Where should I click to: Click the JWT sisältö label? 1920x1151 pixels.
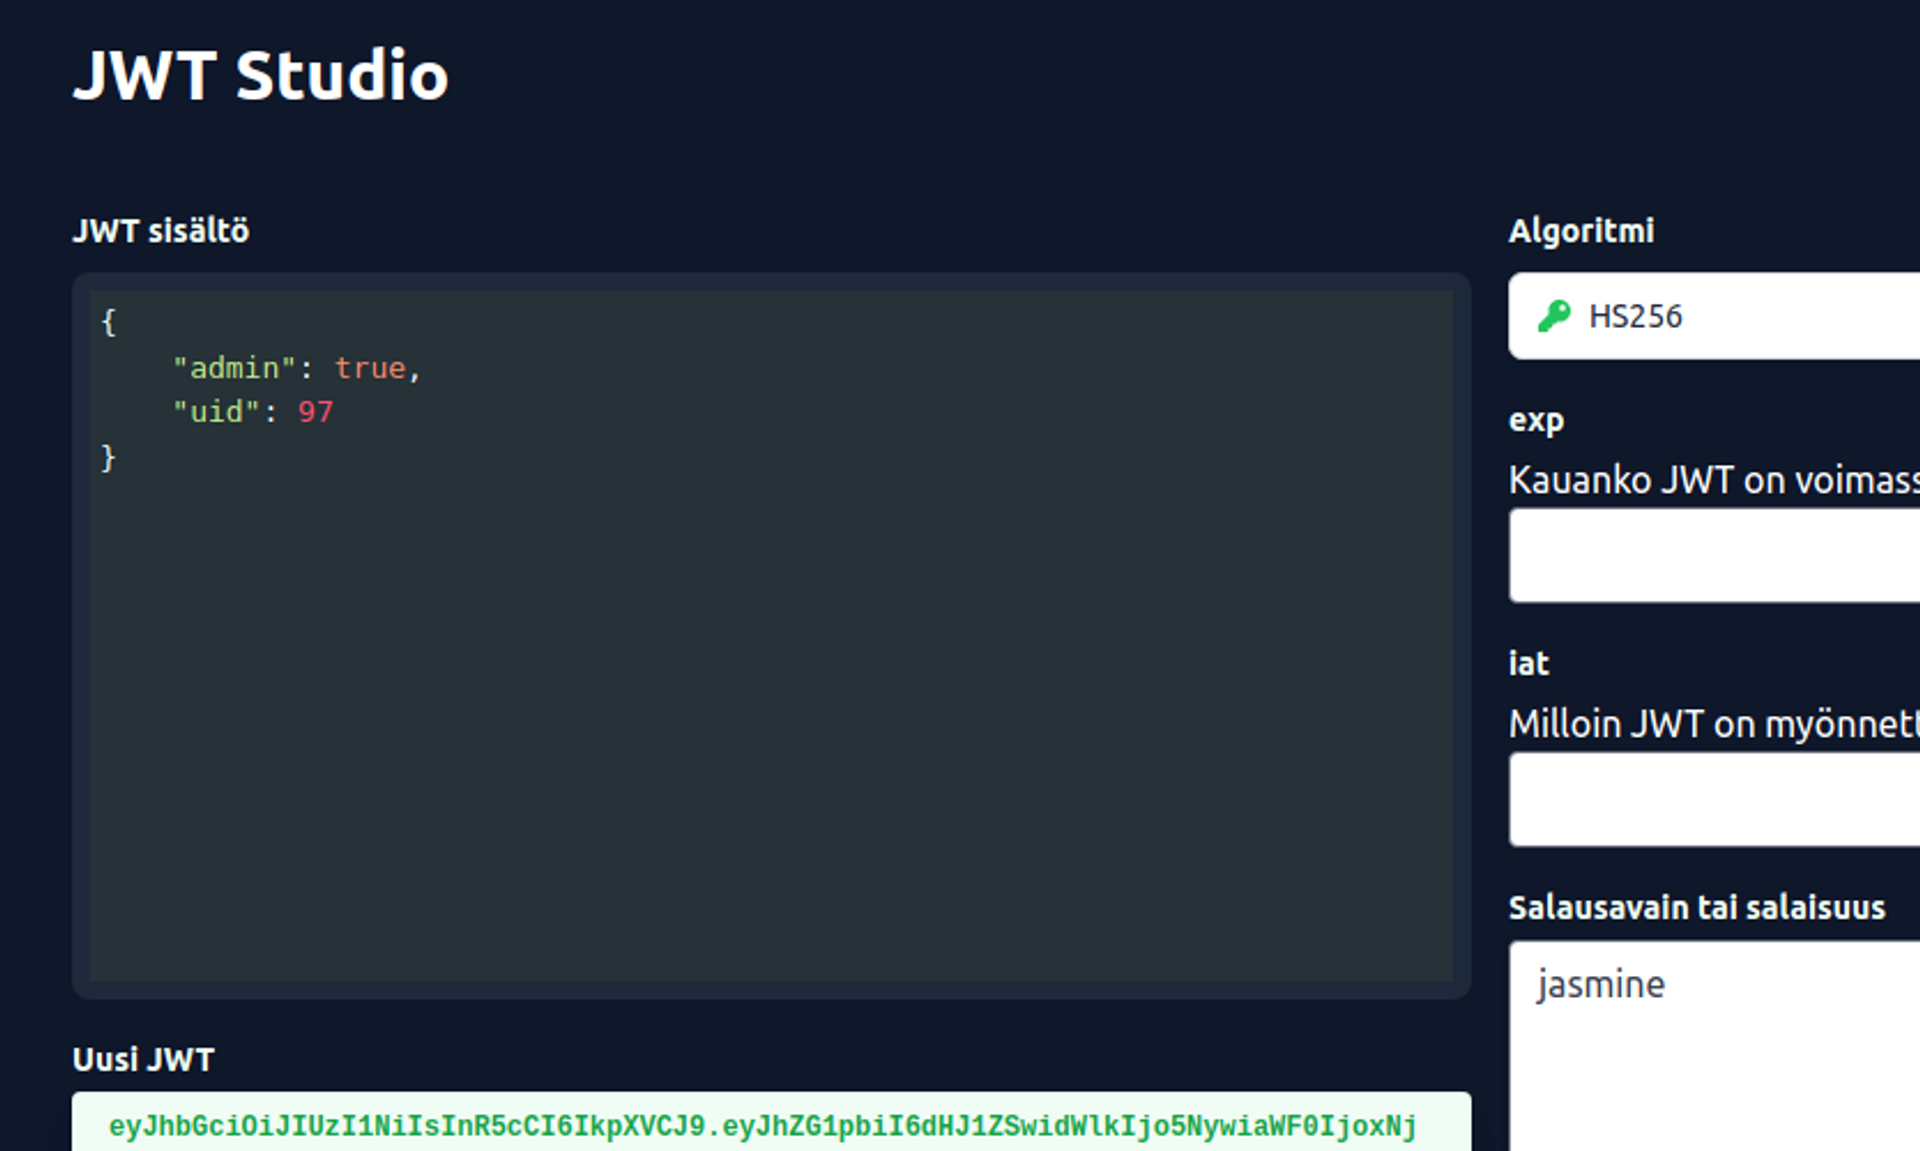pyautogui.click(x=161, y=231)
